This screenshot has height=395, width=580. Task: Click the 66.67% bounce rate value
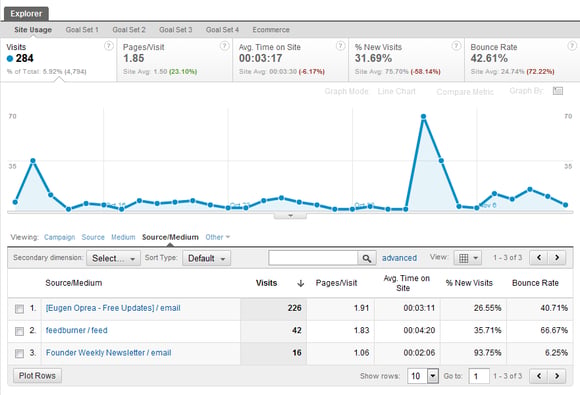(554, 330)
